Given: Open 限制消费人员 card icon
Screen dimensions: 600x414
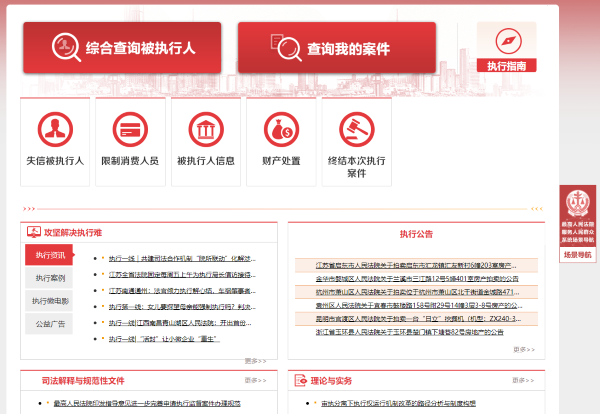Looking at the screenshot, I should 130,129.
